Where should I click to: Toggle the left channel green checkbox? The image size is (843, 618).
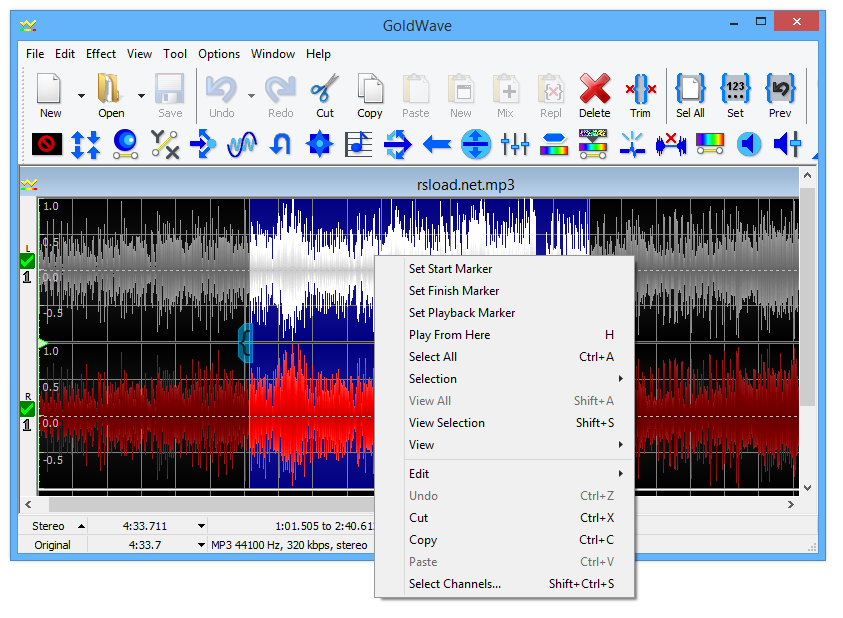[x=27, y=261]
